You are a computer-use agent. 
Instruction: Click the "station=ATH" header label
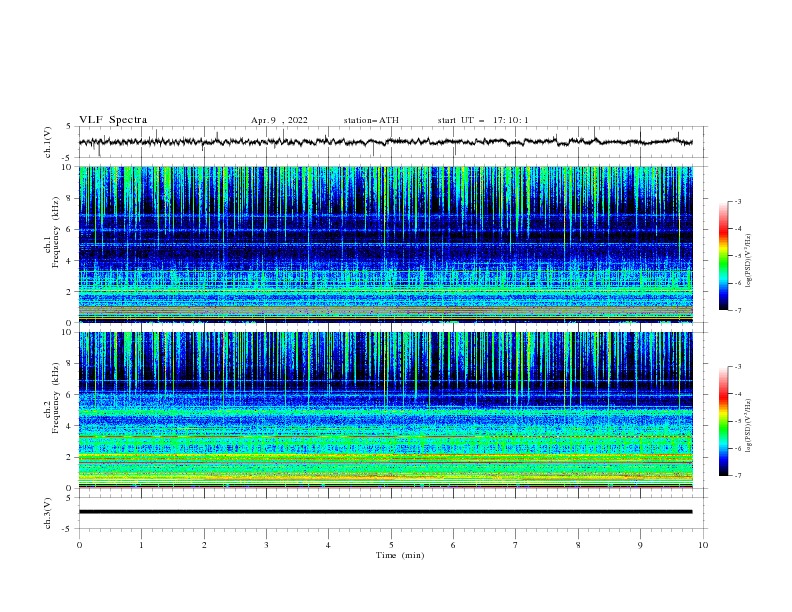pos(371,120)
